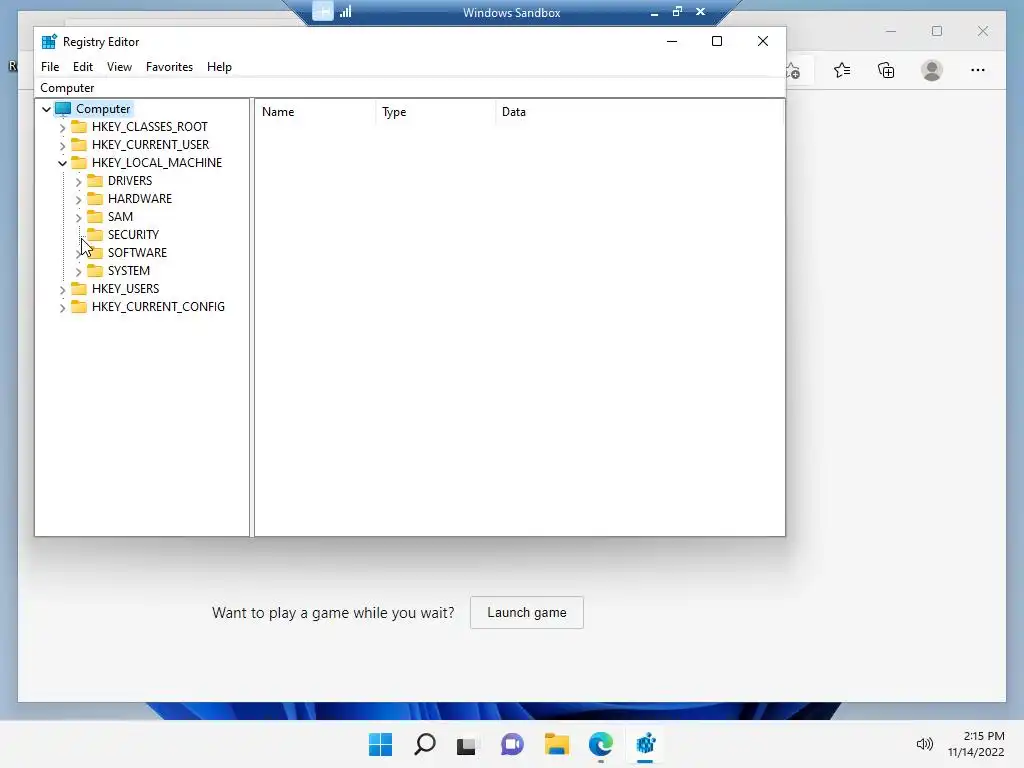Expand the SYSTEM key chevron
This screenshot has height=768, width=1024.
78,271
